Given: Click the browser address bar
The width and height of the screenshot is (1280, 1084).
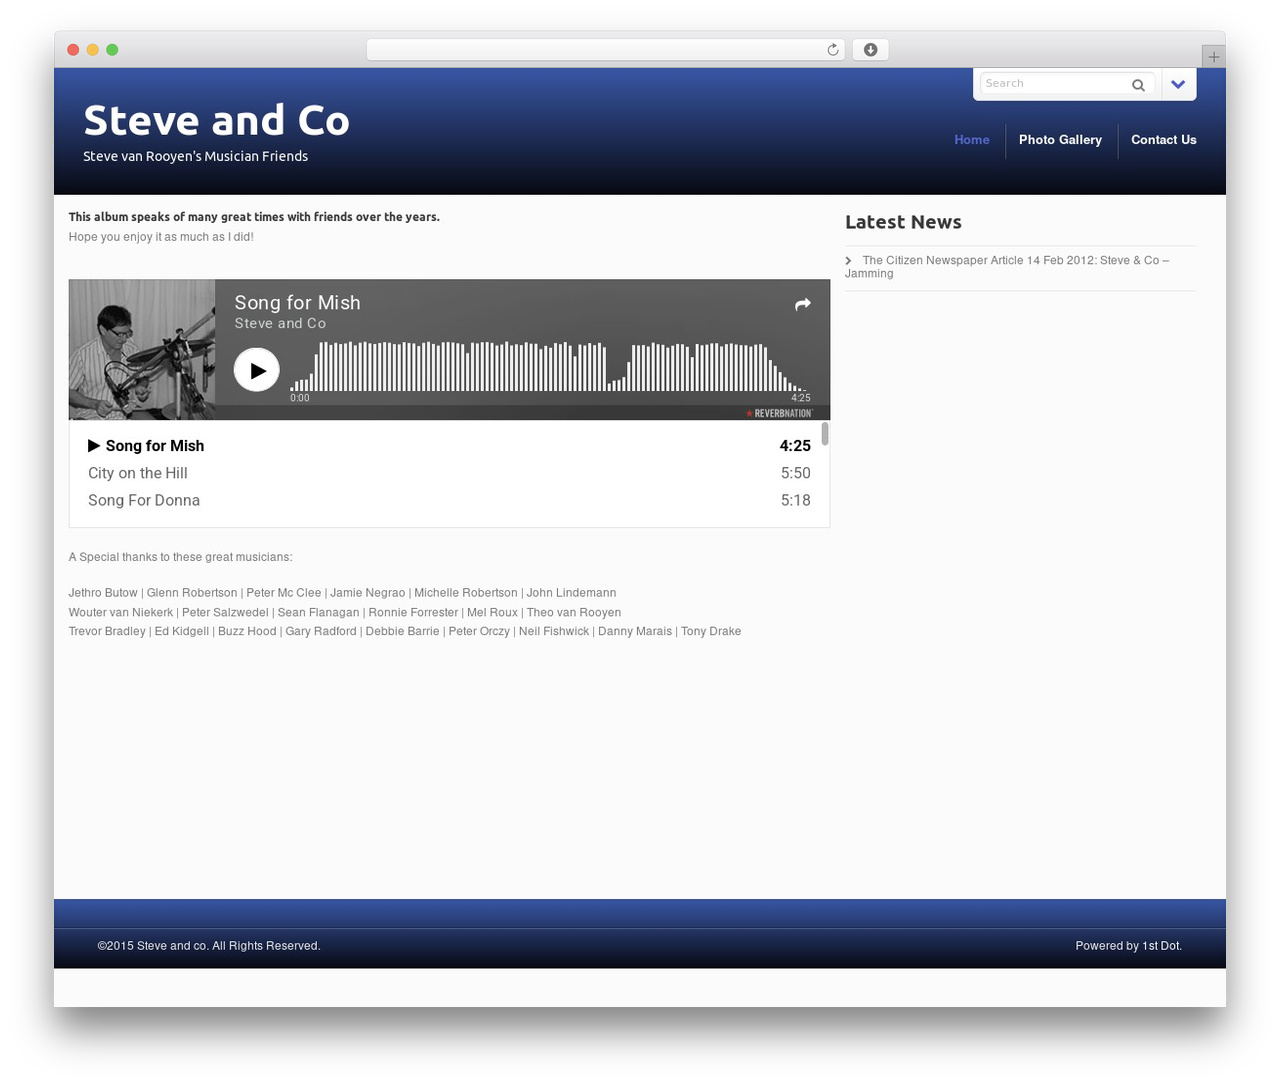Looking at the screenshot, I should coord(605,50).
